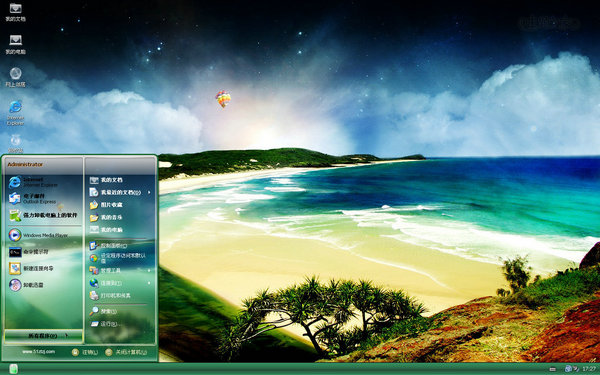Open Network Neighborhood desktop icon (网上邻居)

pos(15,77)
